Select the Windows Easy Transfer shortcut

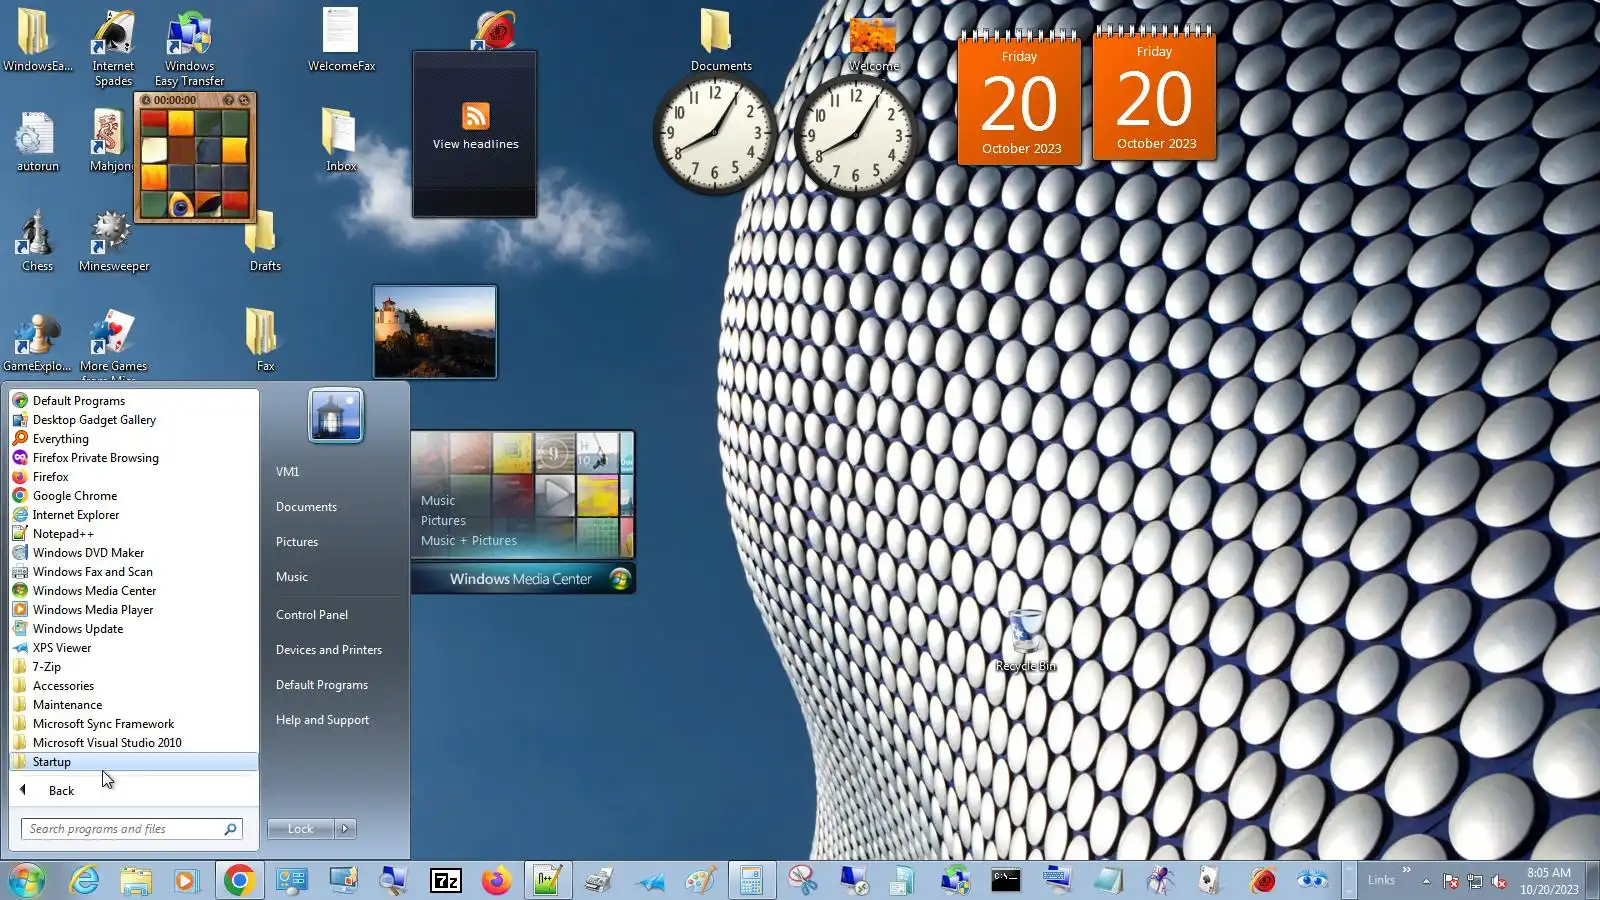click(189, 48)
